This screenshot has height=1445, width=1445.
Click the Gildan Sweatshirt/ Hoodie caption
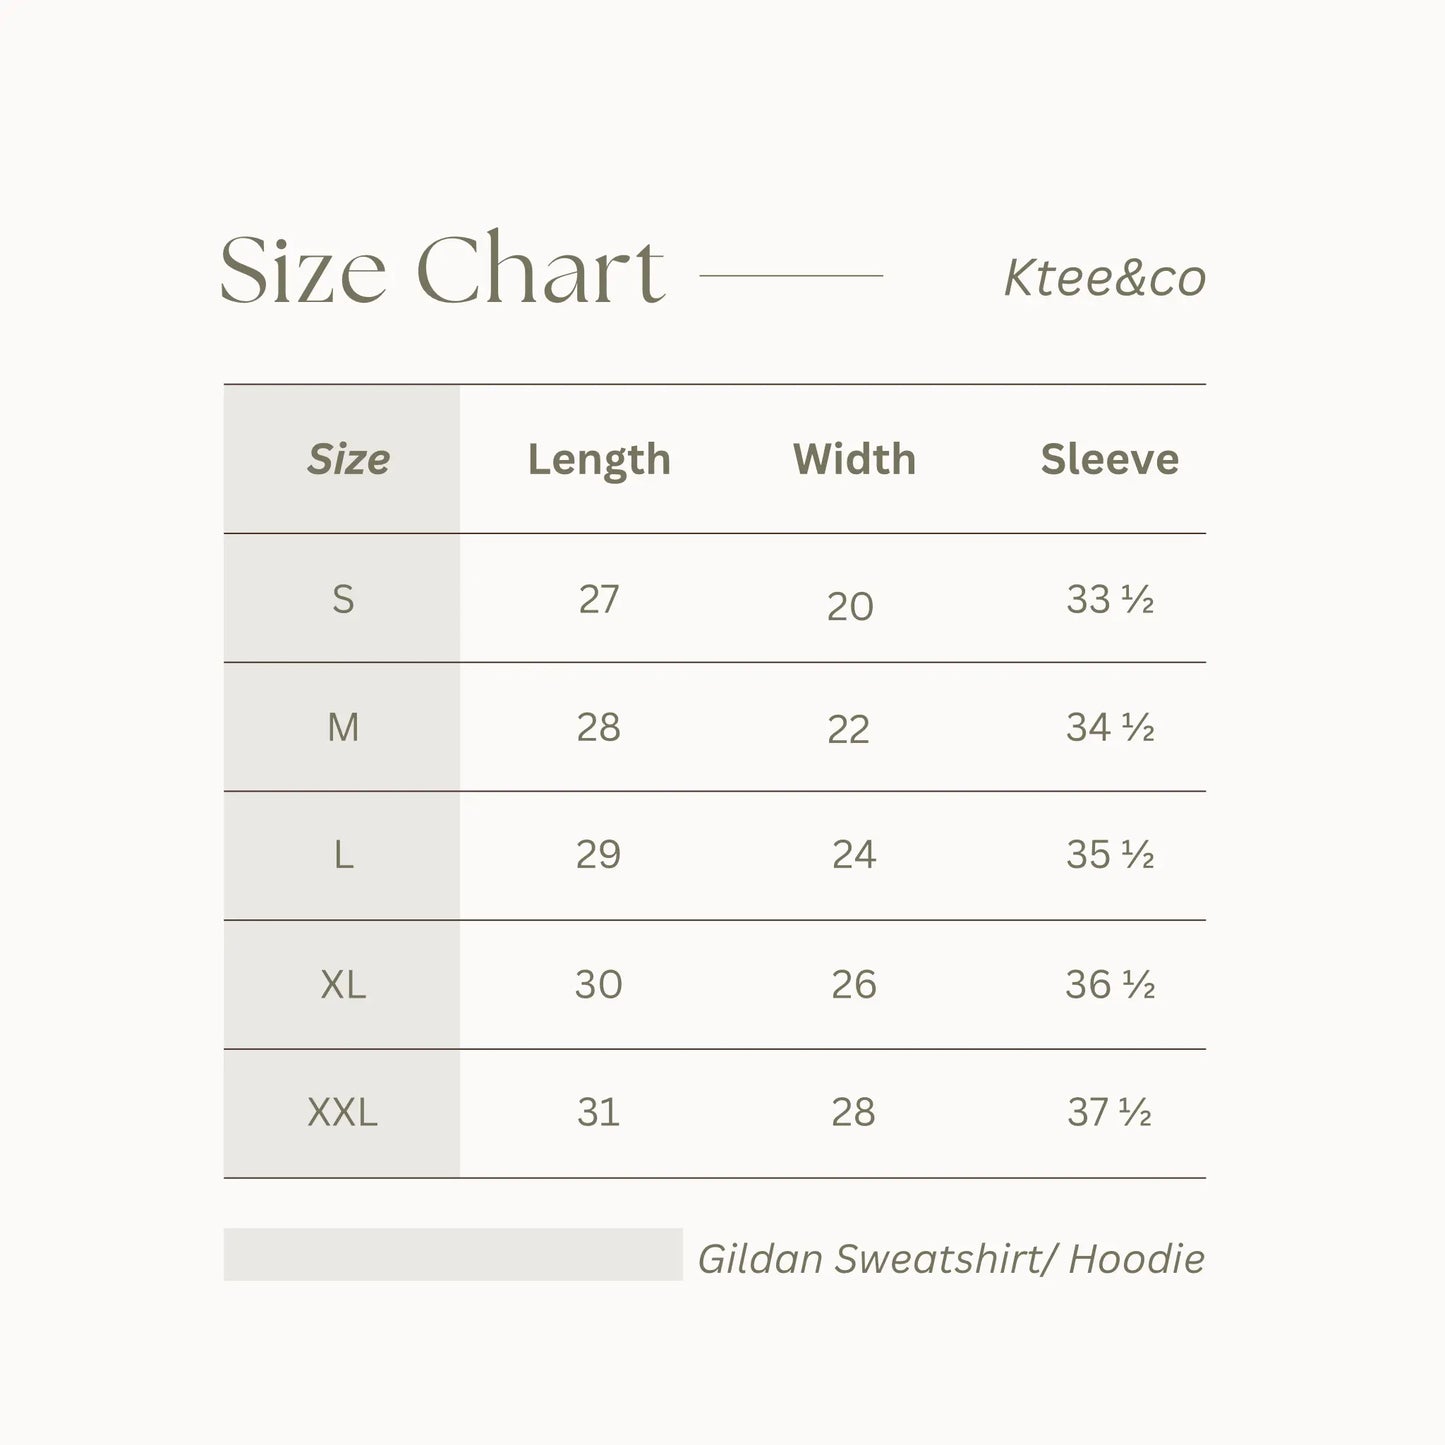click(x=950, y=1258)
